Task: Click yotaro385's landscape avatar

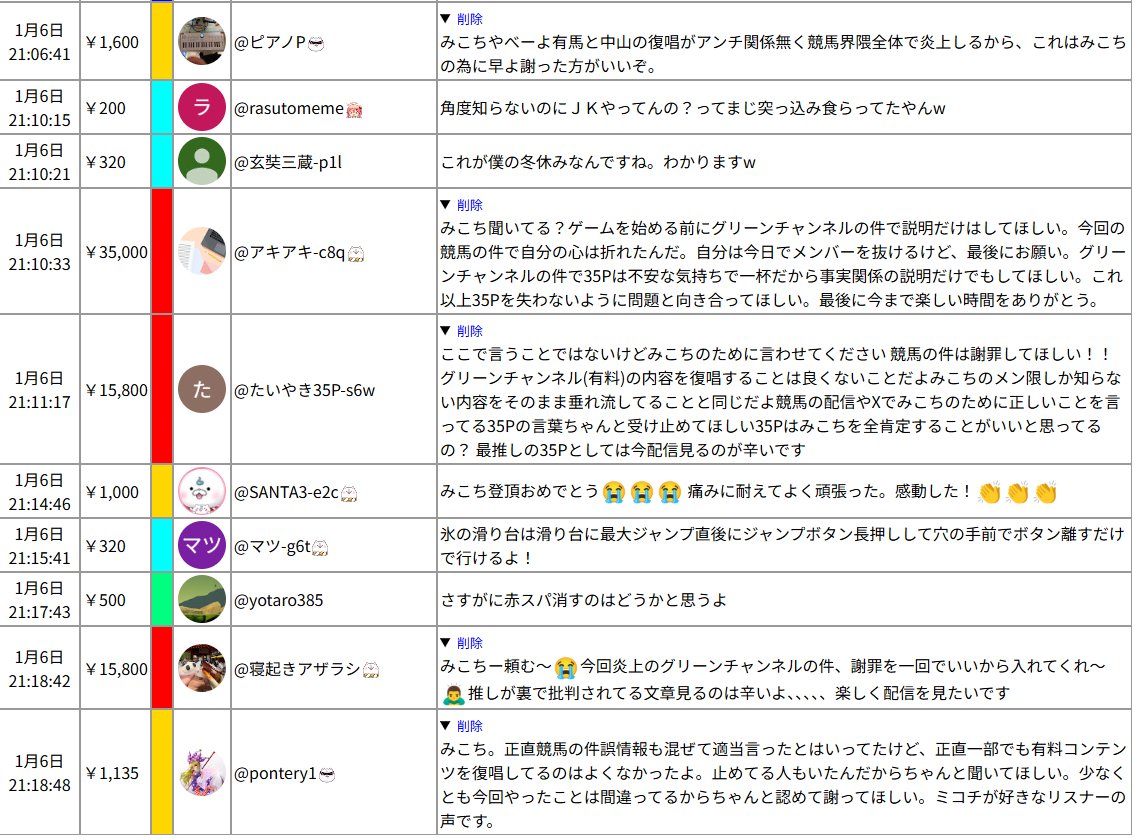Action: click(201, 600)
